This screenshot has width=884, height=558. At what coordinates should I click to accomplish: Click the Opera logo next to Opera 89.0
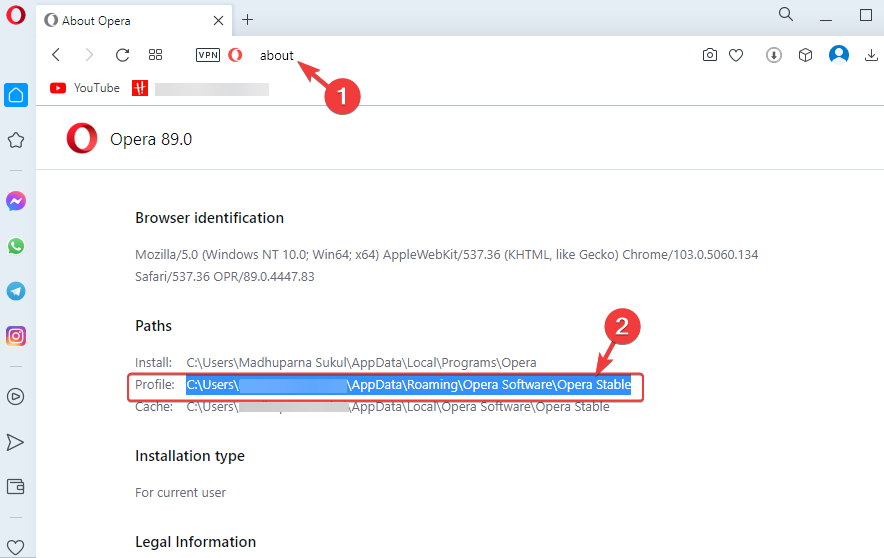coord(82,139)
